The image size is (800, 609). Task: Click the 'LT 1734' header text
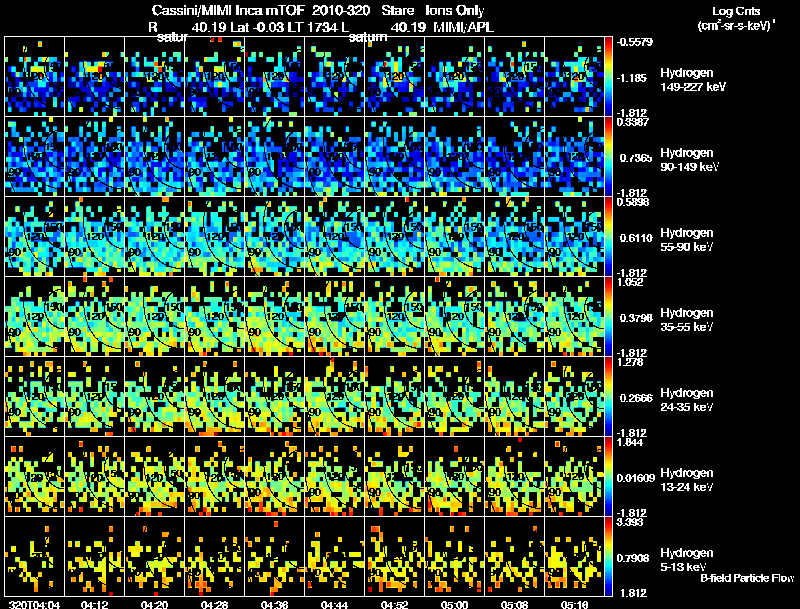click(314, 27)
